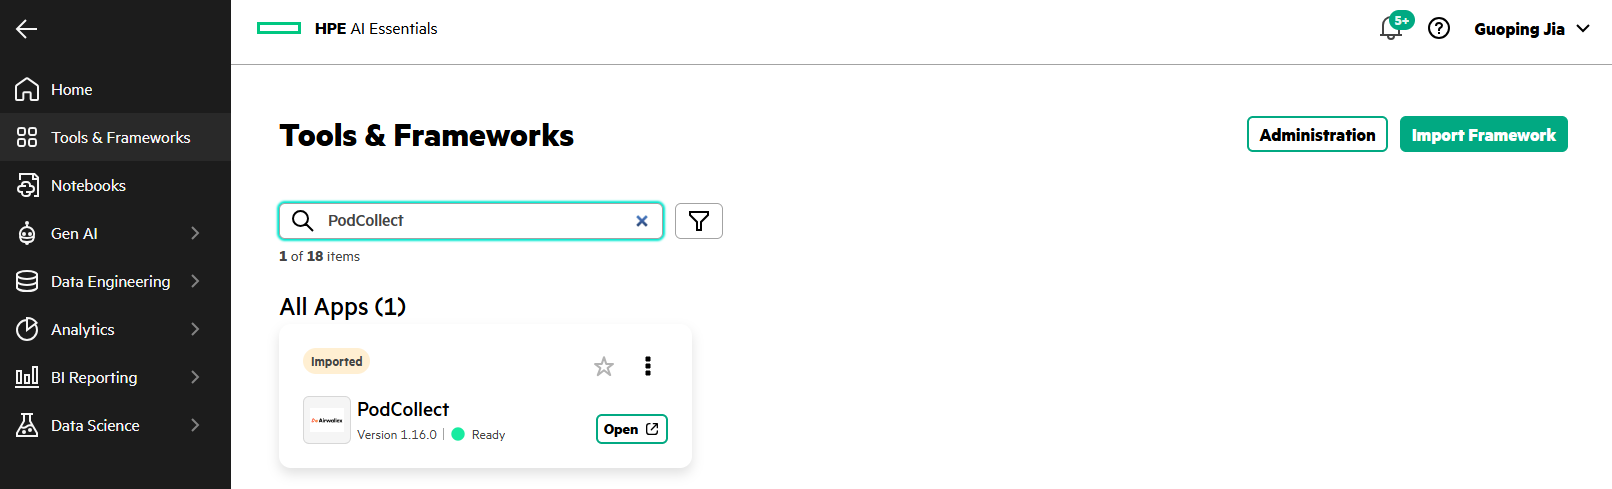
Task: Go to Home in the sidebar
Action: pos(115,89)
